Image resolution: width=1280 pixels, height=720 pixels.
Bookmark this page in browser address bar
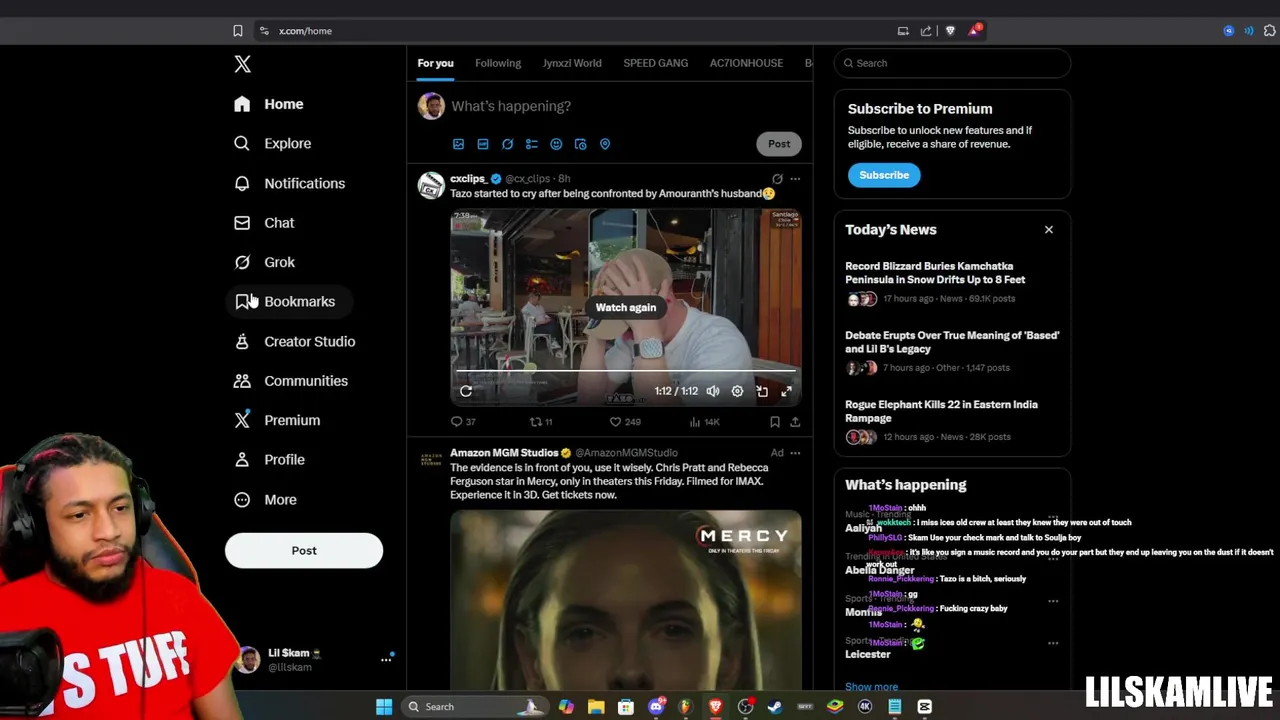238,31
